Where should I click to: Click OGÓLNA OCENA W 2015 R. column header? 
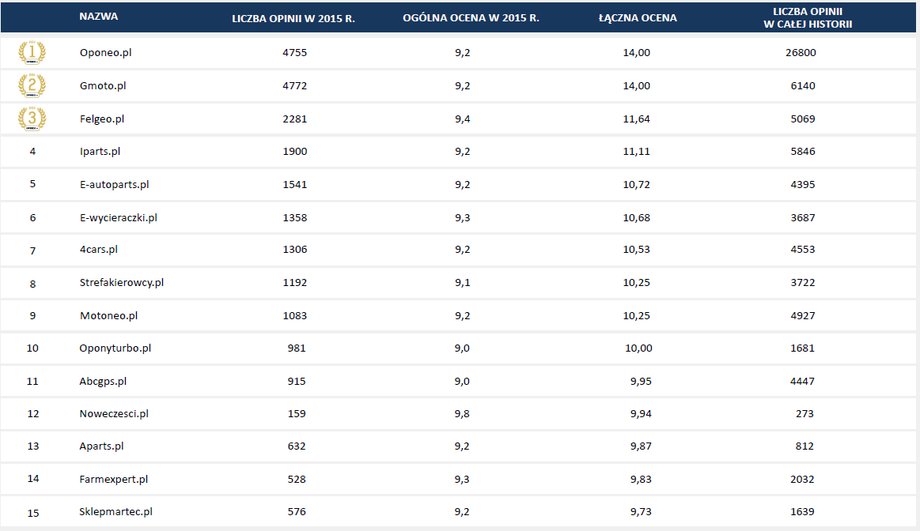pos(471,18)
